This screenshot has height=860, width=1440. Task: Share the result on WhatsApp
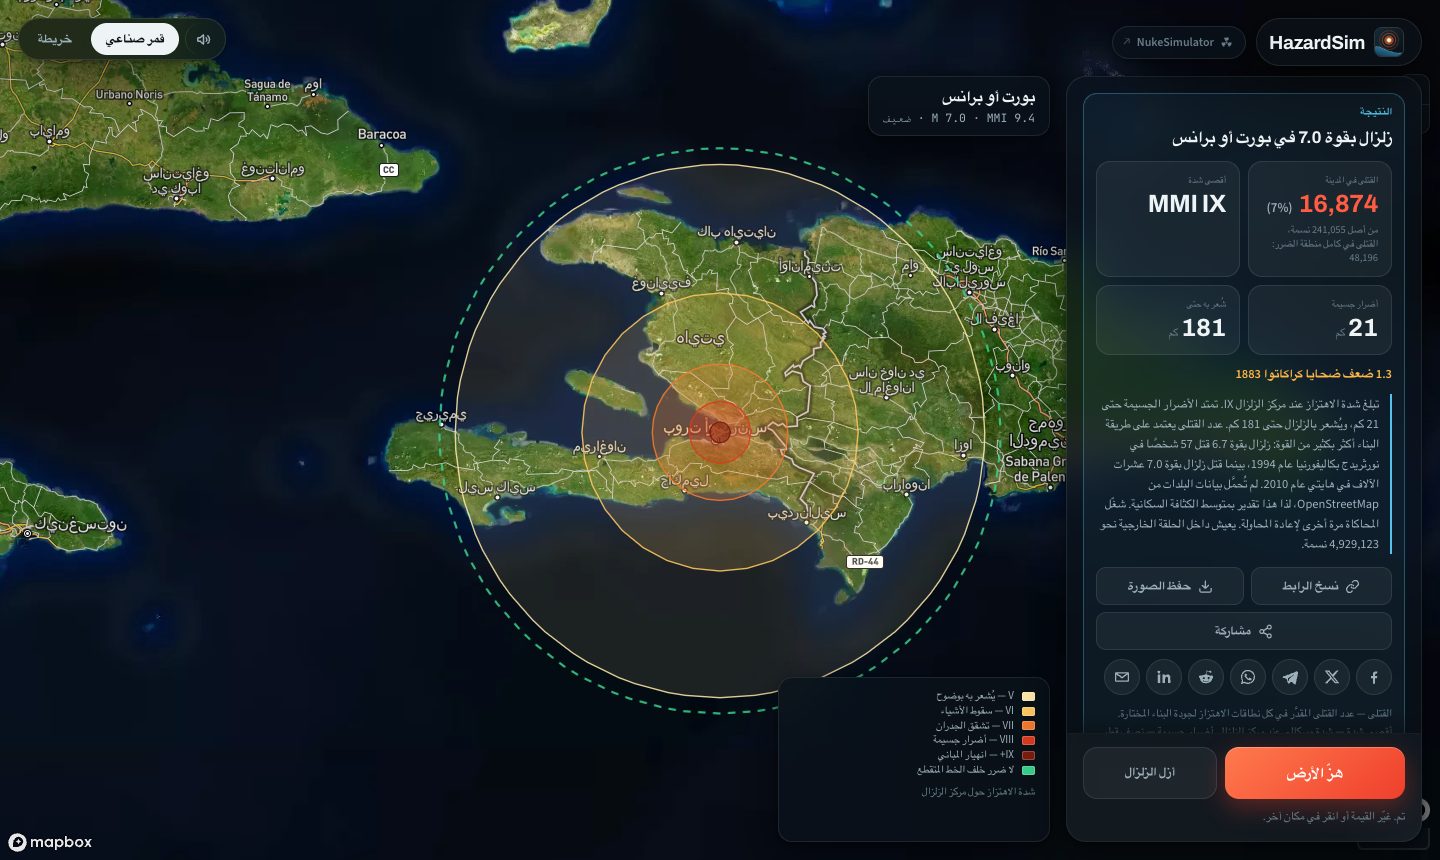tap(1248, 677)
